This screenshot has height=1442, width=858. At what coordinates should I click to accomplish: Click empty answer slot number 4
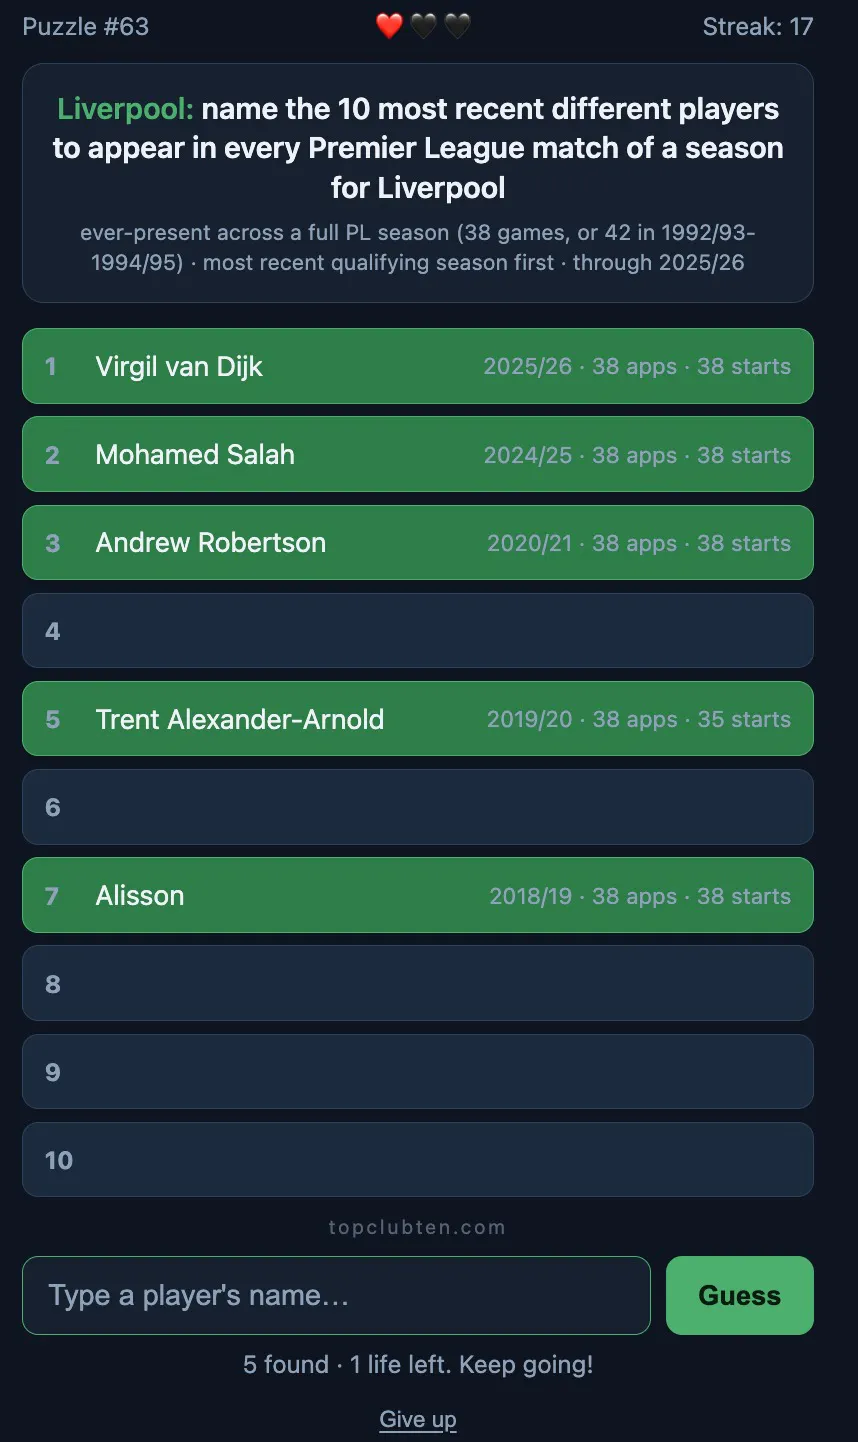(418, 631)
